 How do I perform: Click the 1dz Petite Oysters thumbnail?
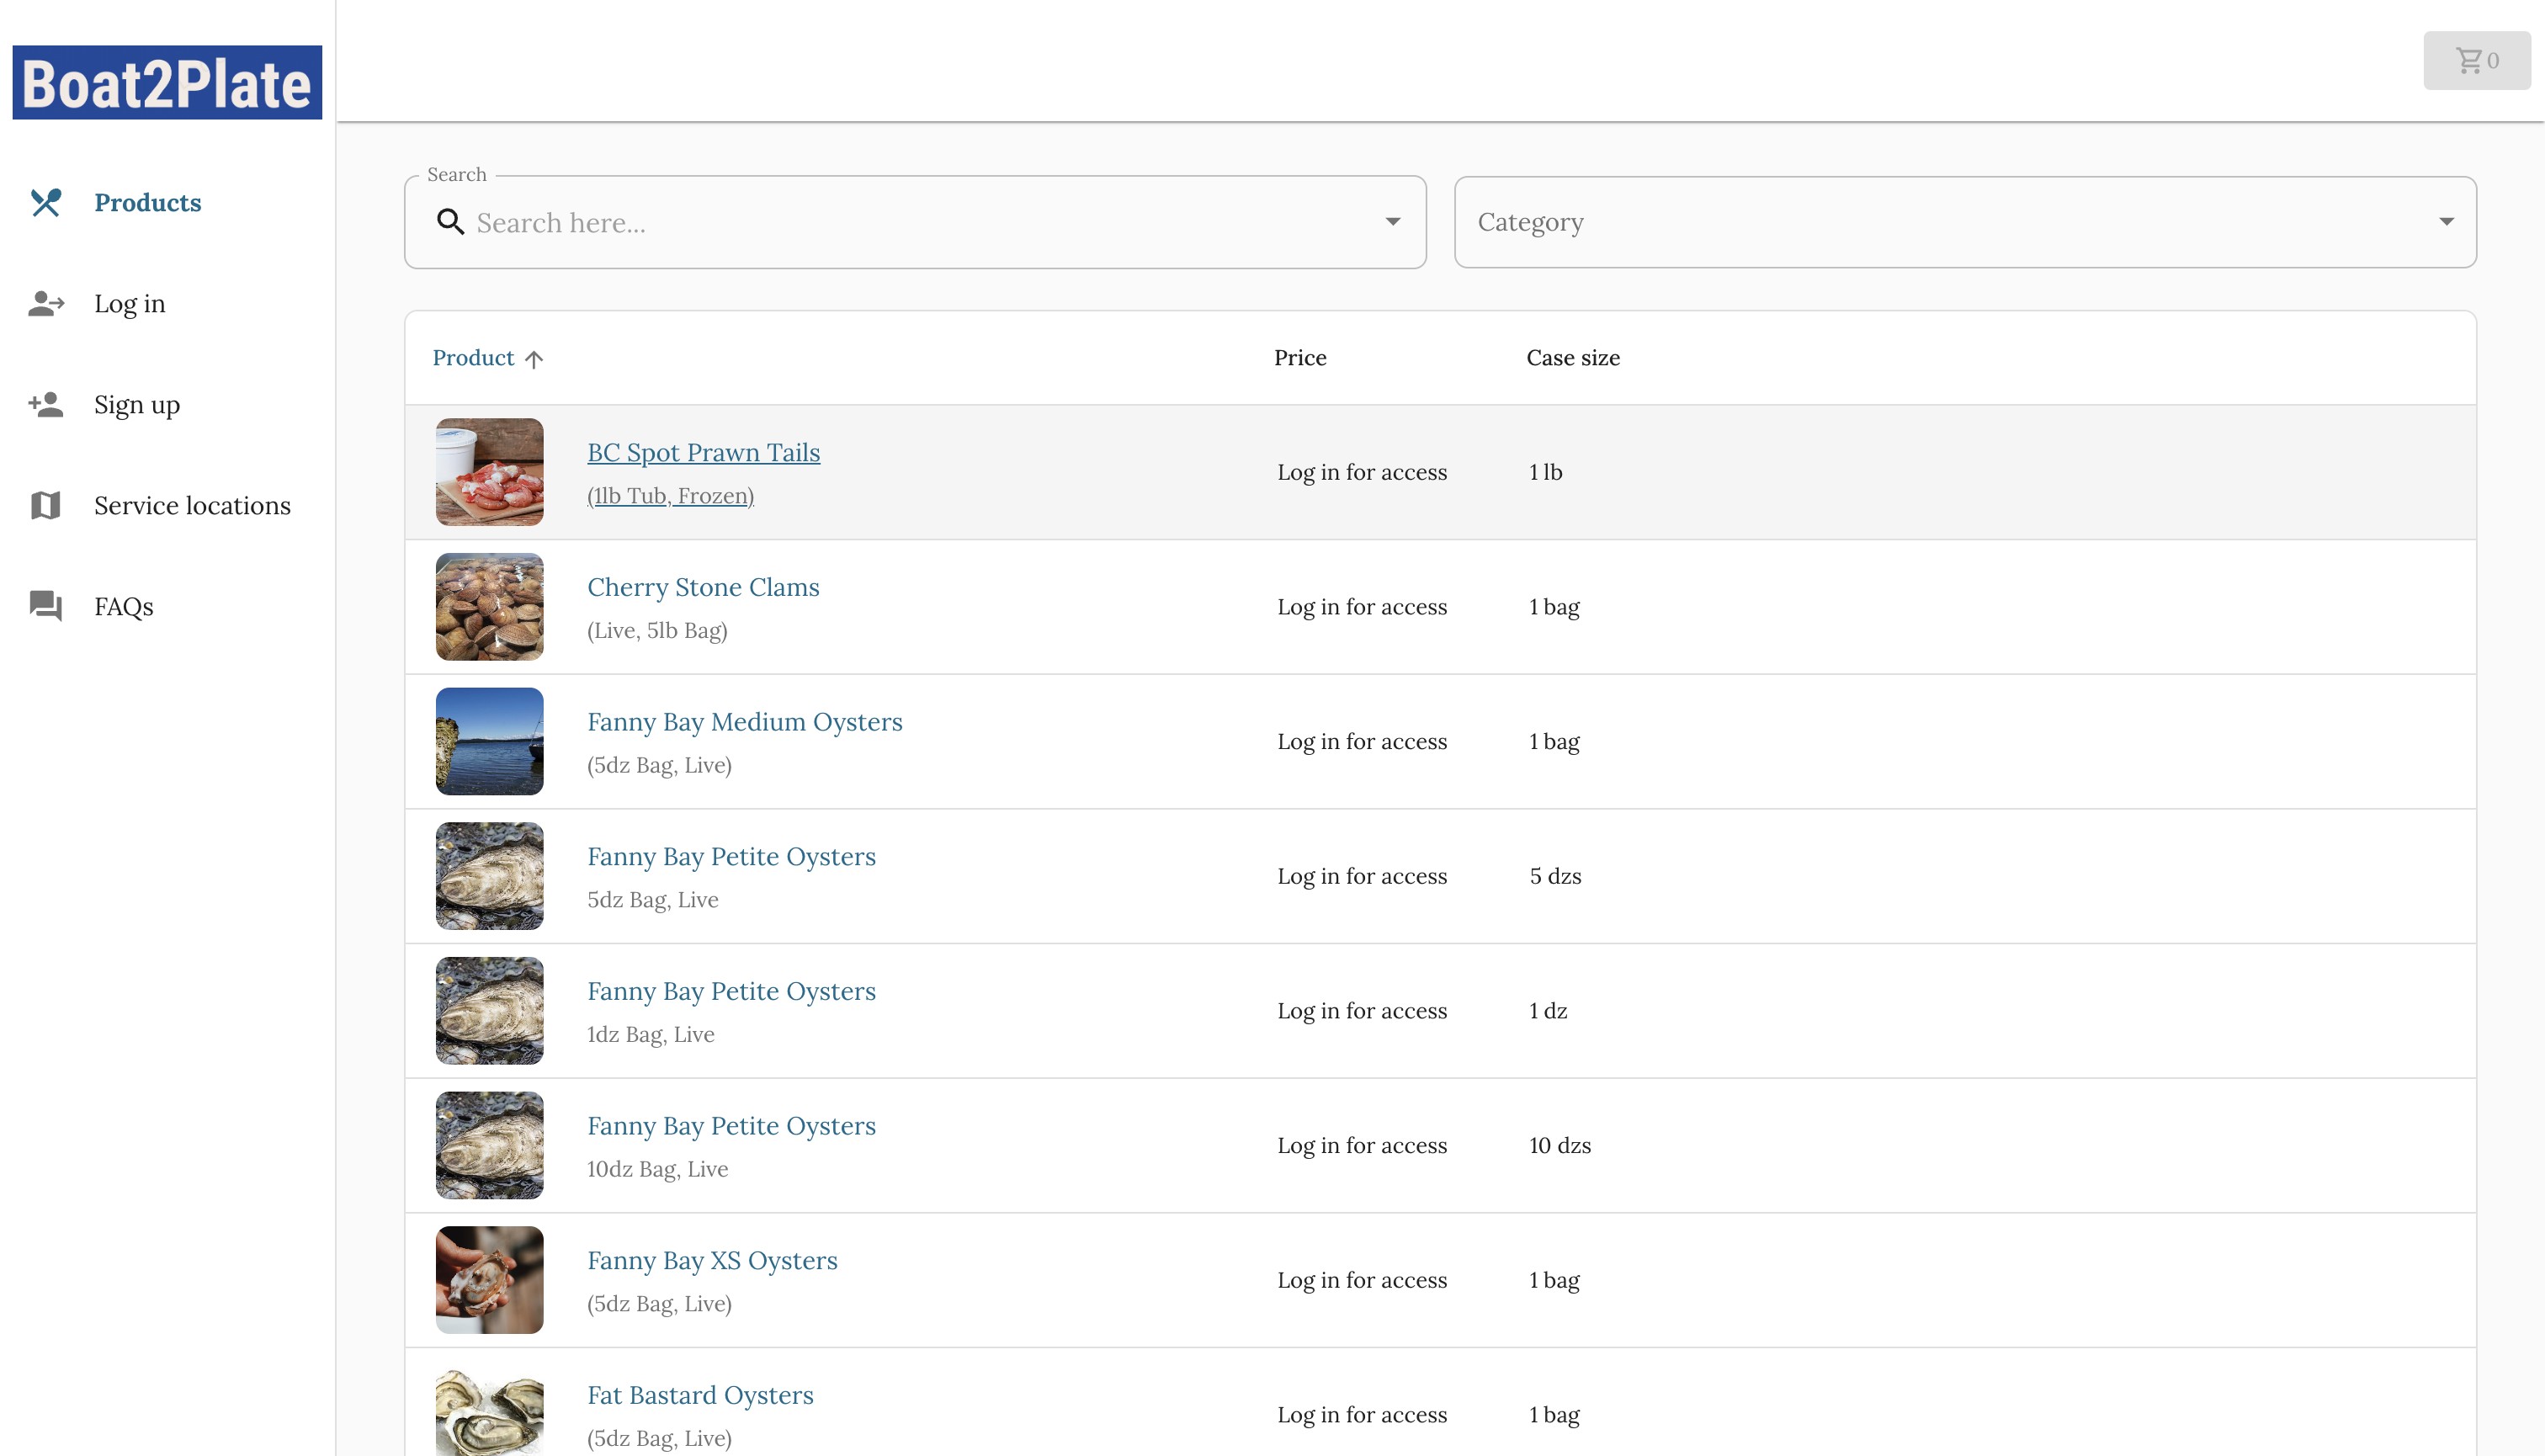tap(490, 1011)
